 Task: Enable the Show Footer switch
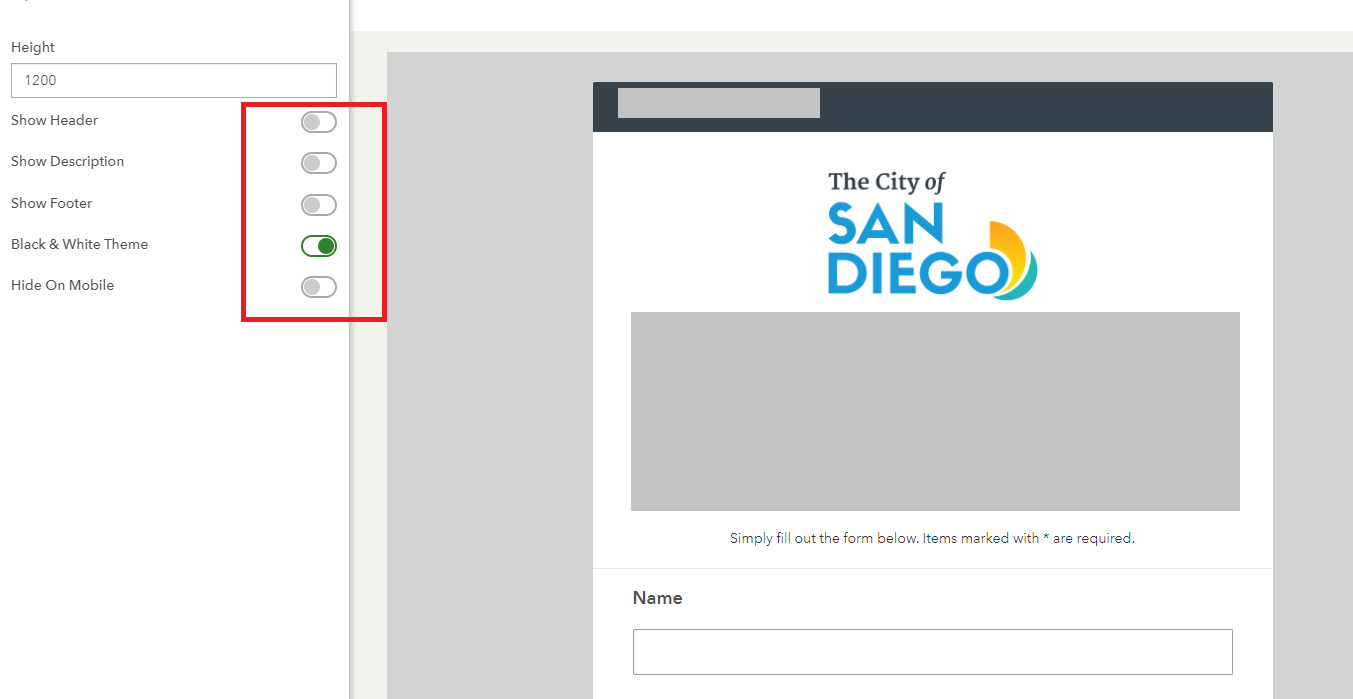coord(318,205)
